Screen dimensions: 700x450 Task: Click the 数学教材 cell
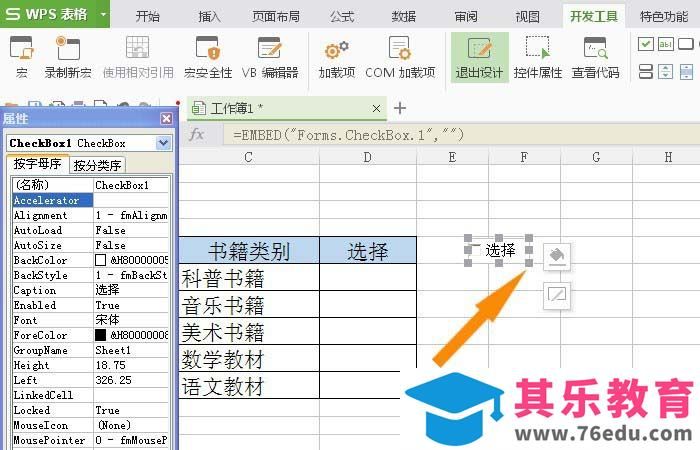[249, 358]
